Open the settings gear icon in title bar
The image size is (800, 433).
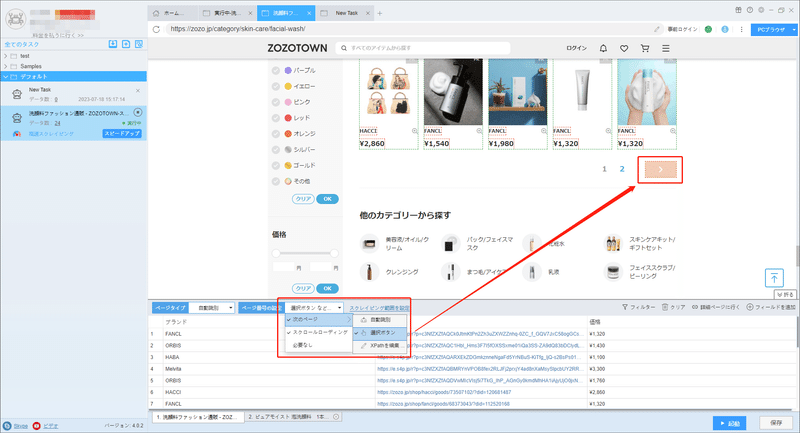(761, 10)
